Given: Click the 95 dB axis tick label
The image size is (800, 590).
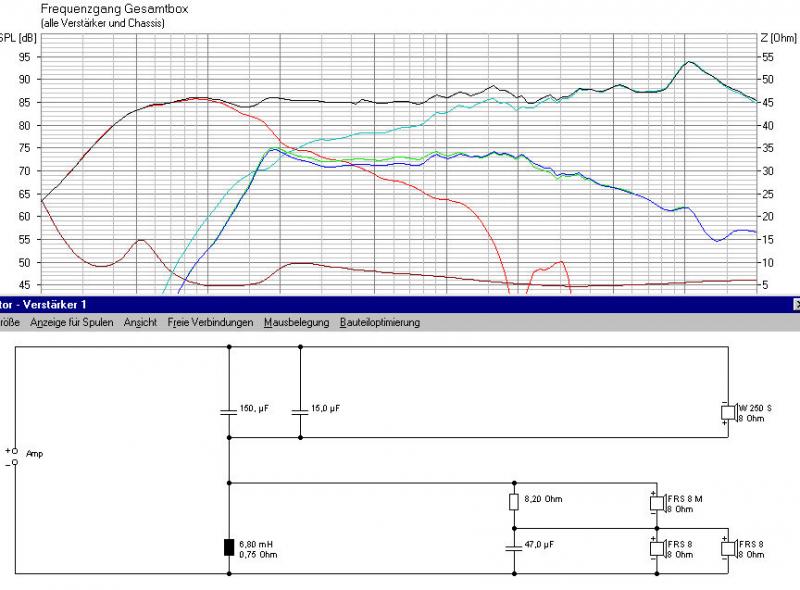Looking at the screenshot, I should pos(24,57).
